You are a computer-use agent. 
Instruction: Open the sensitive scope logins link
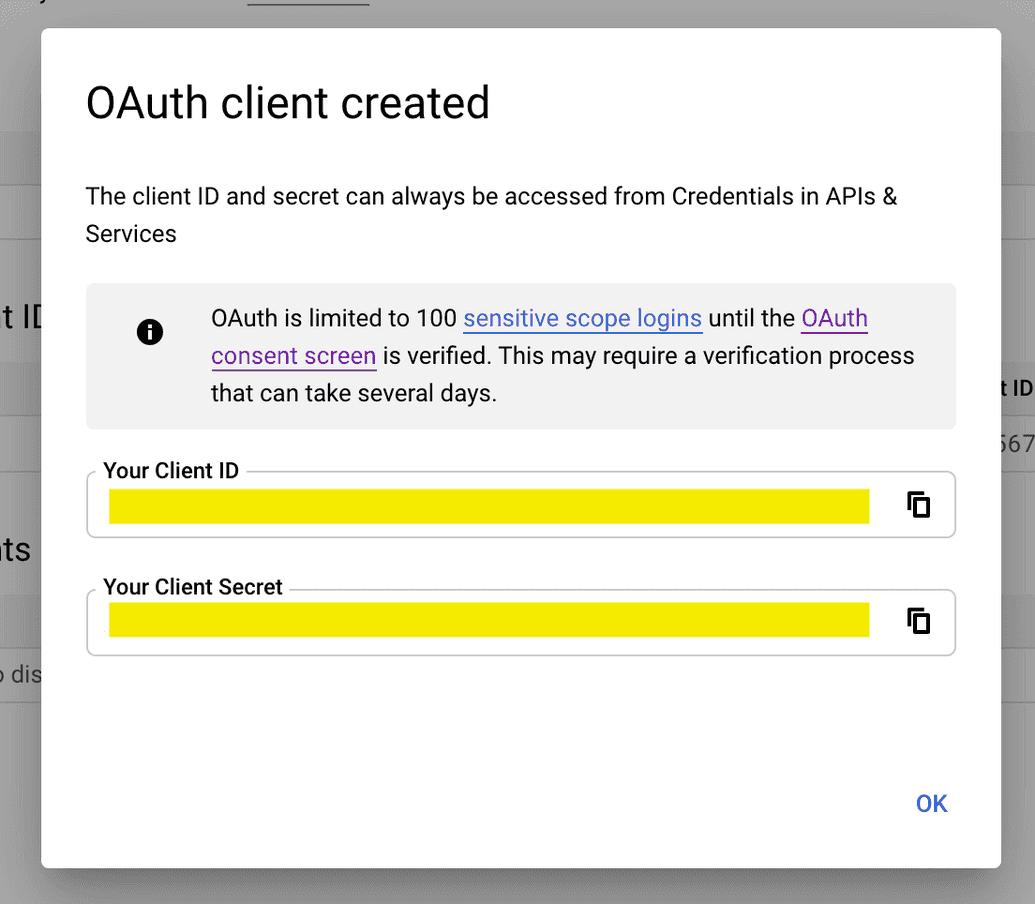click(582, 318)
